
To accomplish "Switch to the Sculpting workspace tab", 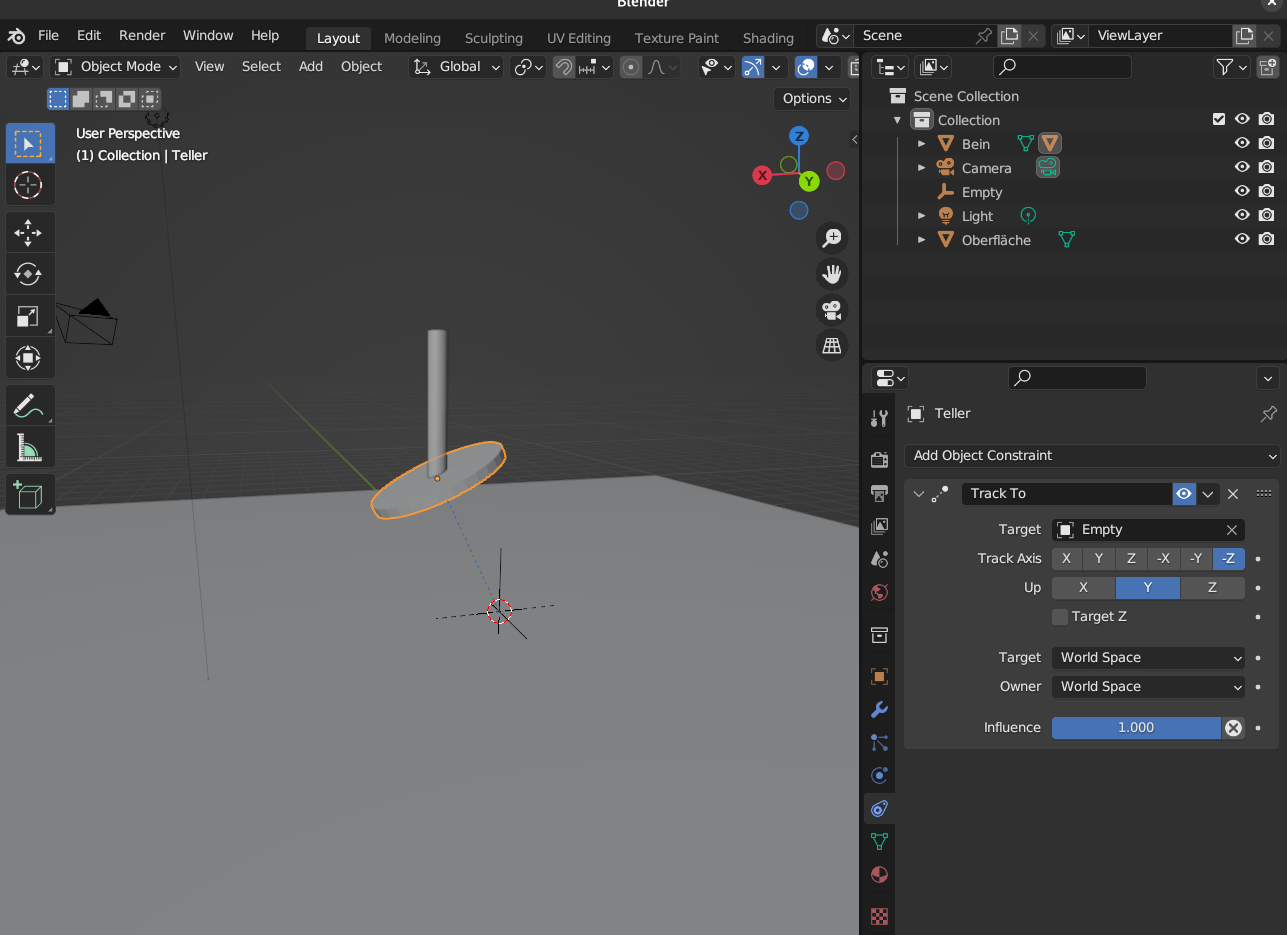I will pos(493,38).
